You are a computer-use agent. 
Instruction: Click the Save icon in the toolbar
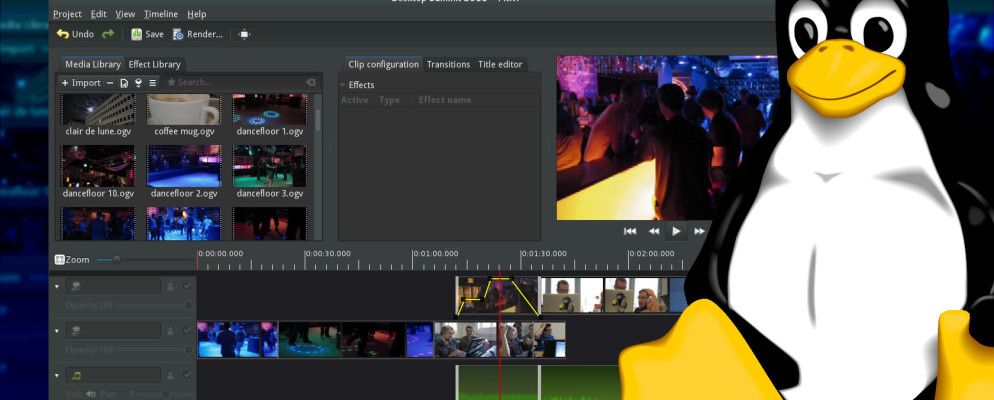coord(136,34)
